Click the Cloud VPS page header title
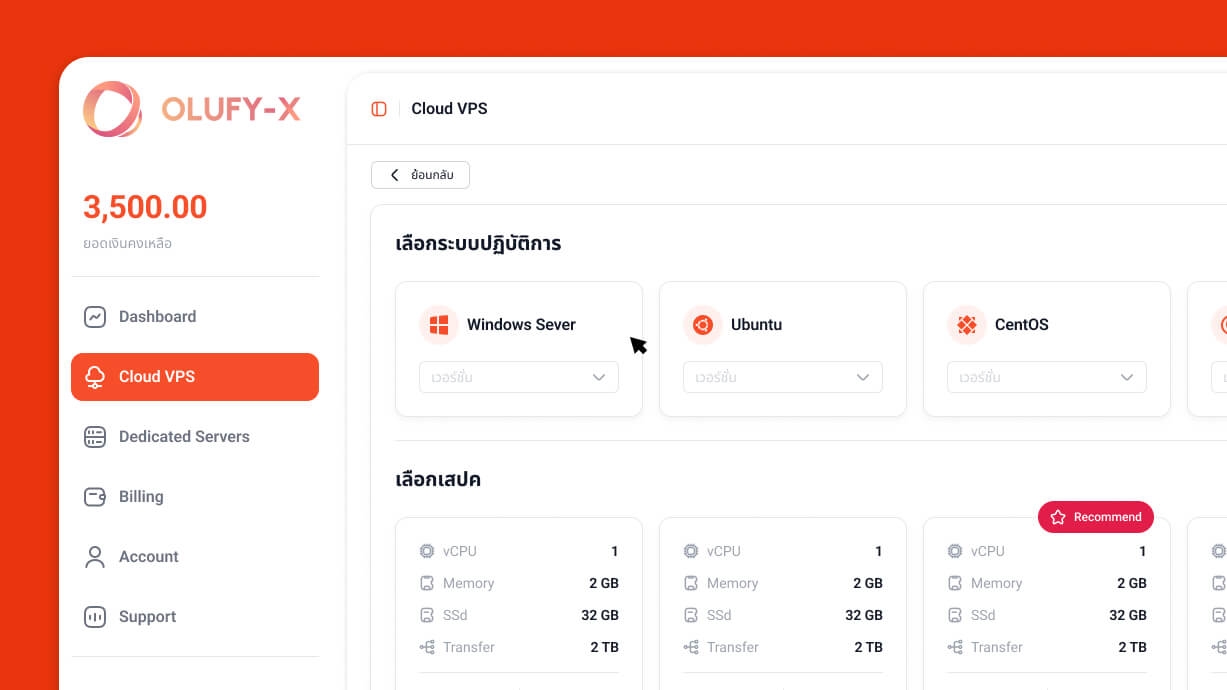Image resolution: width=1227 pixels, height=690 pixels. 450,109
